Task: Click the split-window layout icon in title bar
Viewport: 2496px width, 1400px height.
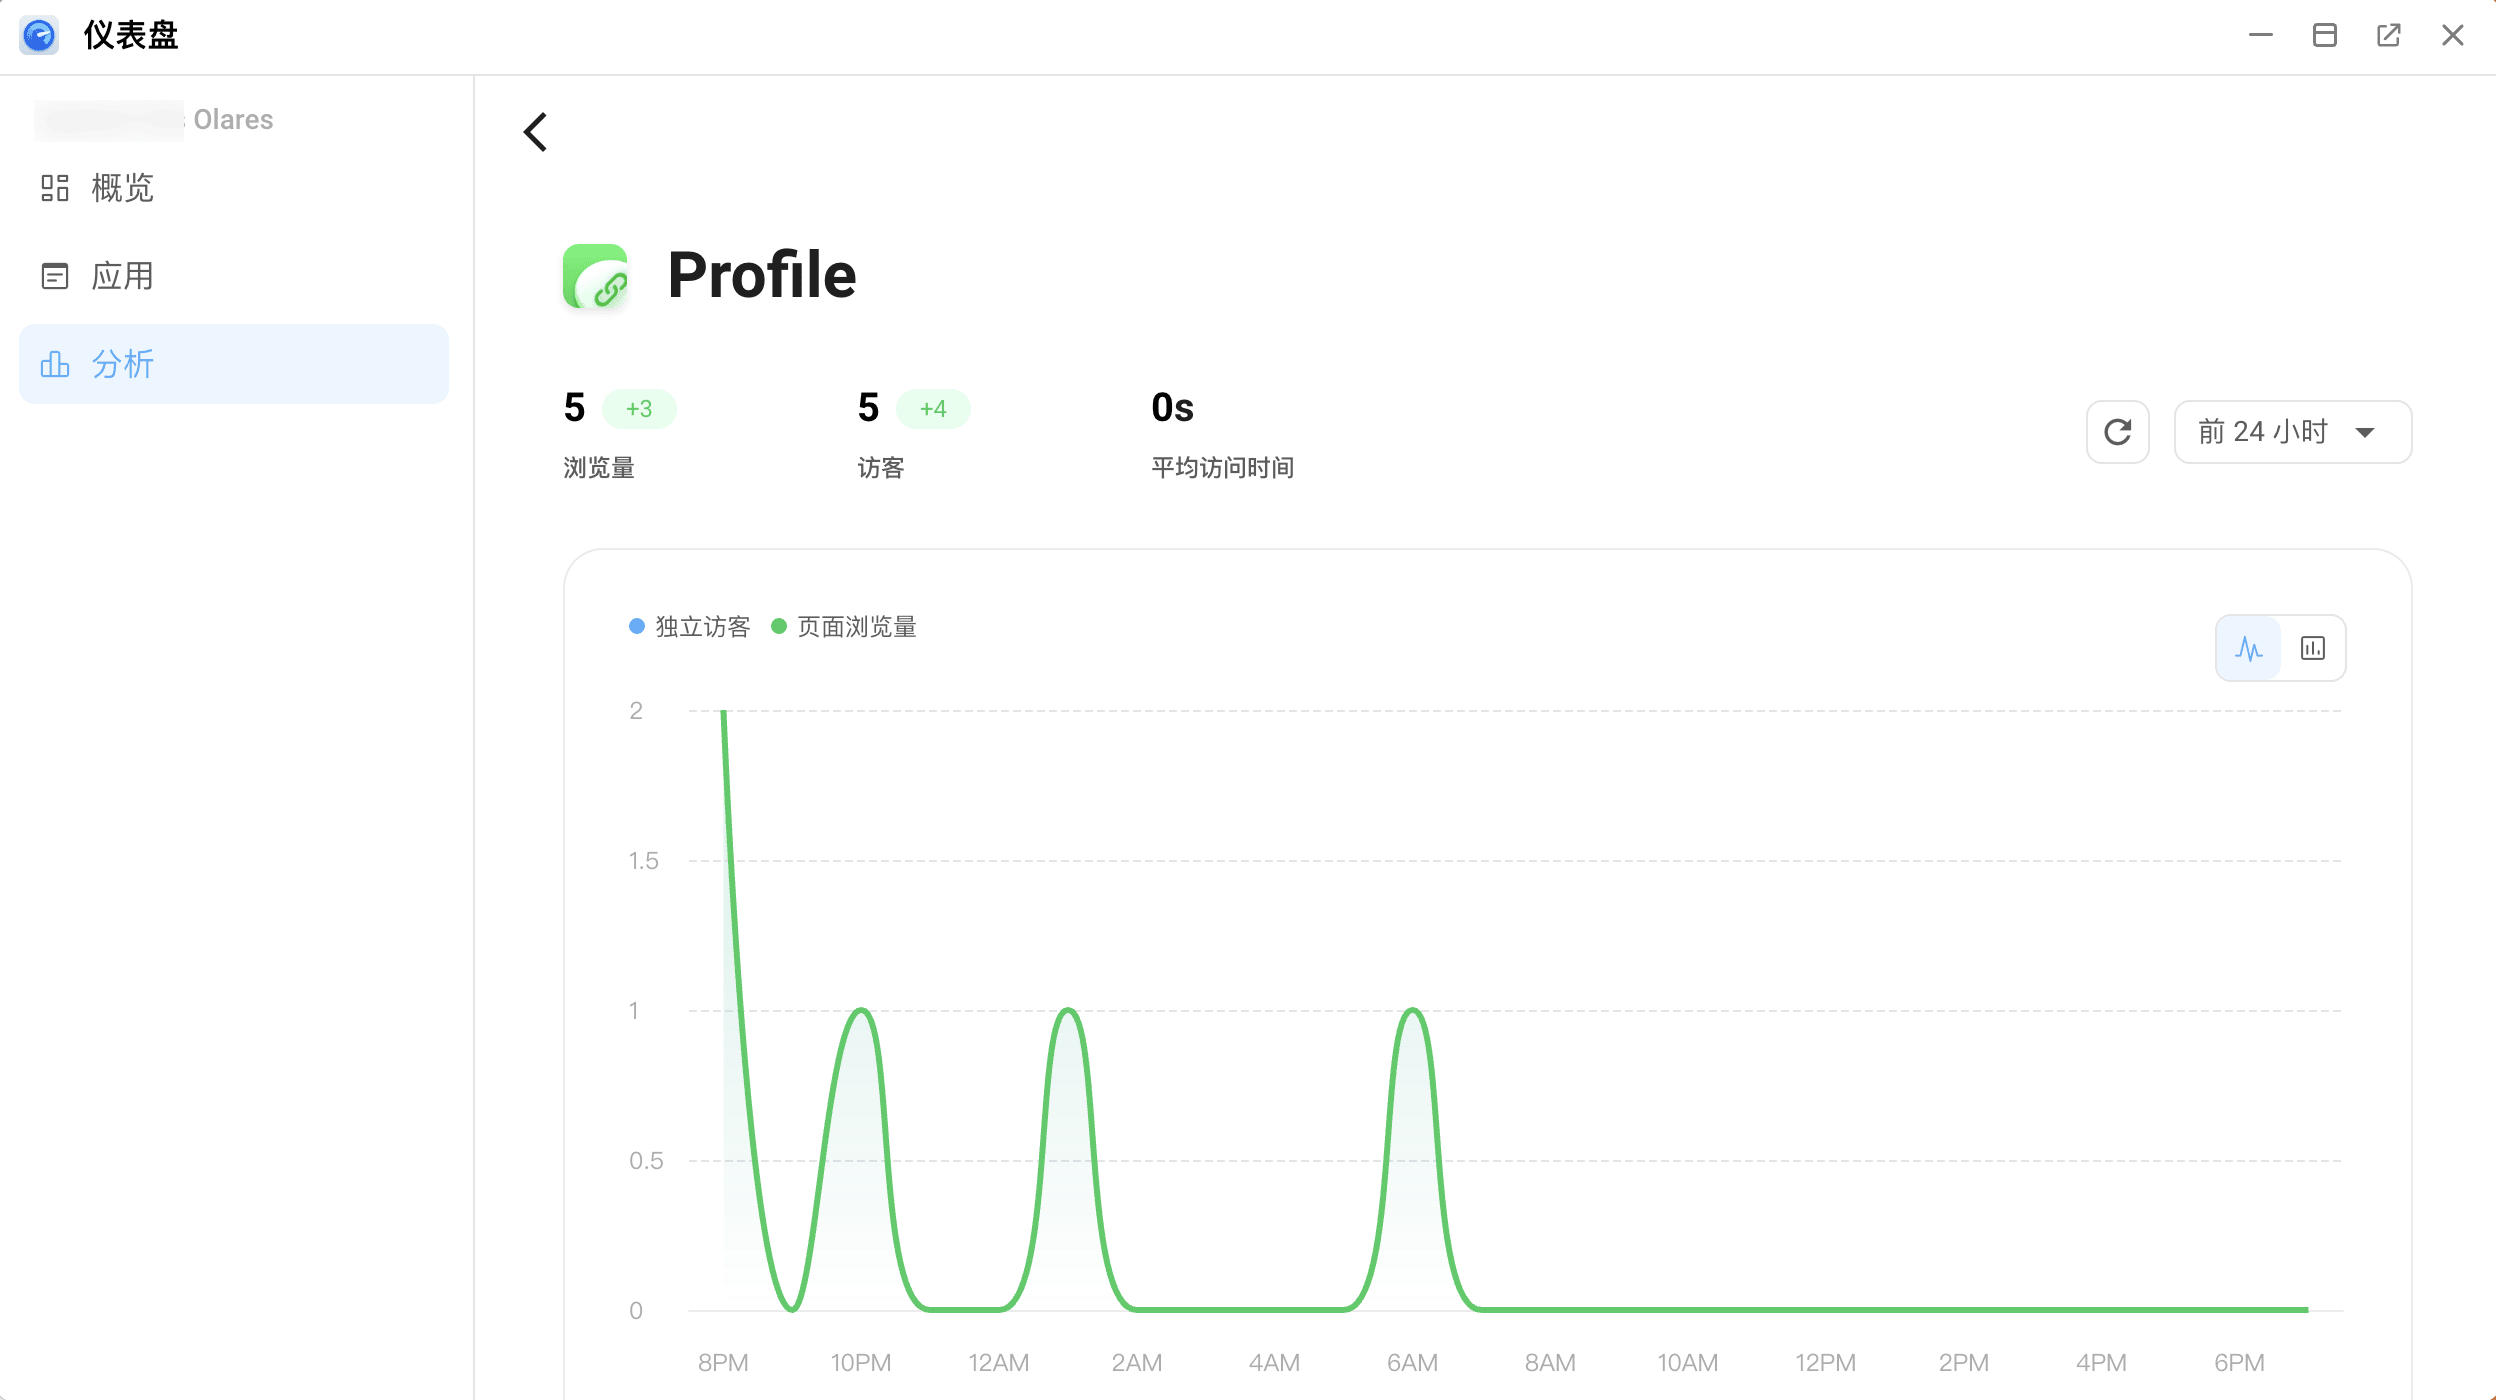Action: tap(2325, 36)
